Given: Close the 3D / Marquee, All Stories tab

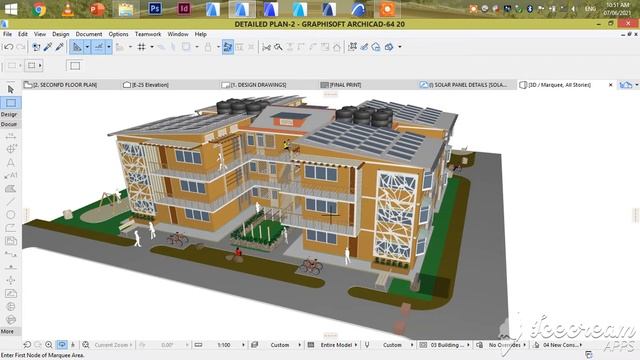Looking at the screenshot, I should pyautogui.click(x=611, y=85).
